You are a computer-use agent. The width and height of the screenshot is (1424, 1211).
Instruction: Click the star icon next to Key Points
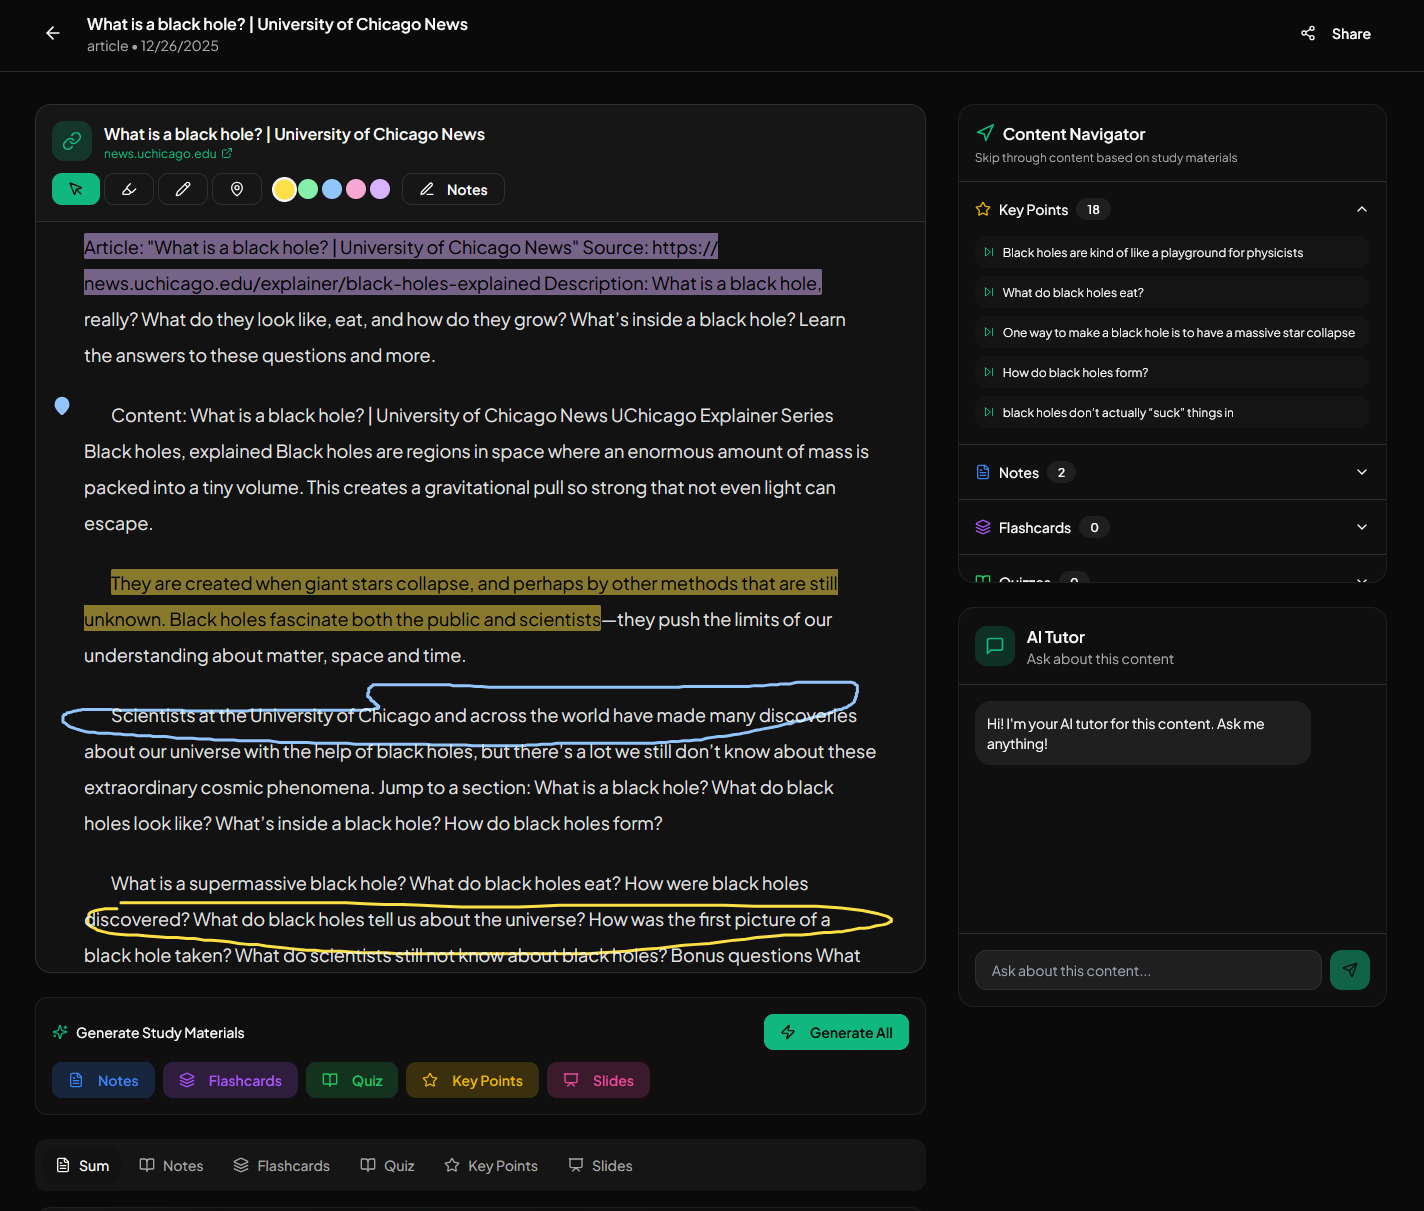982,209
